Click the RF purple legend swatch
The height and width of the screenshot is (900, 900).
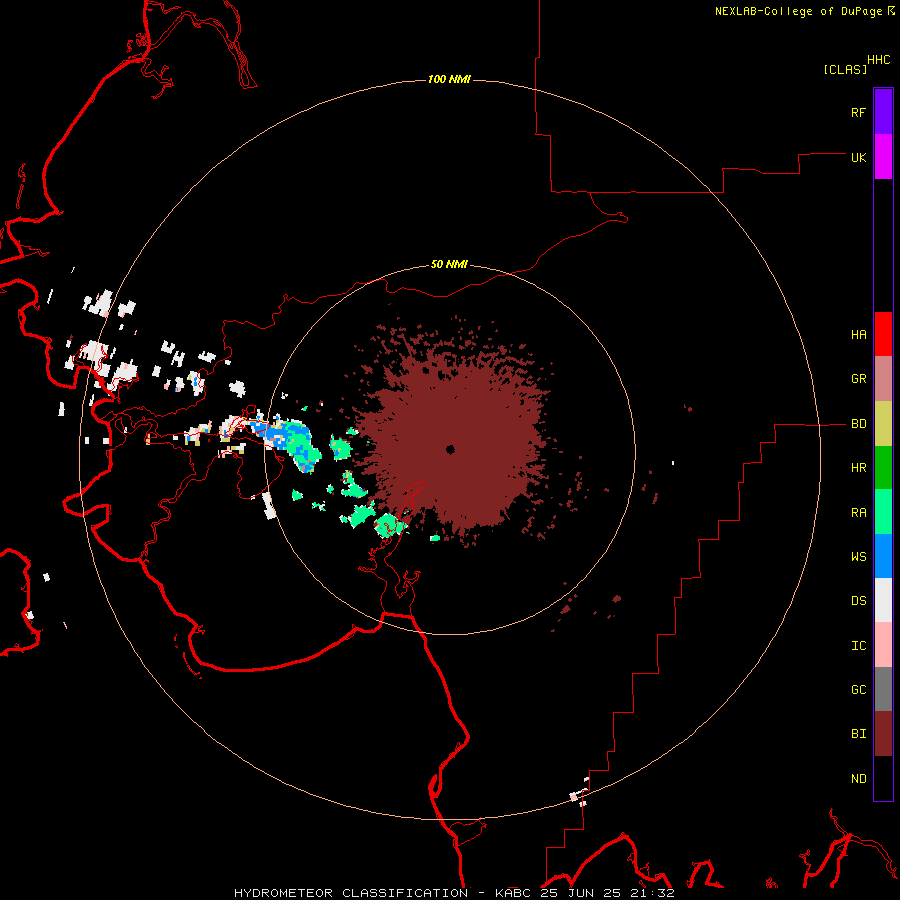tap(883, 112)
